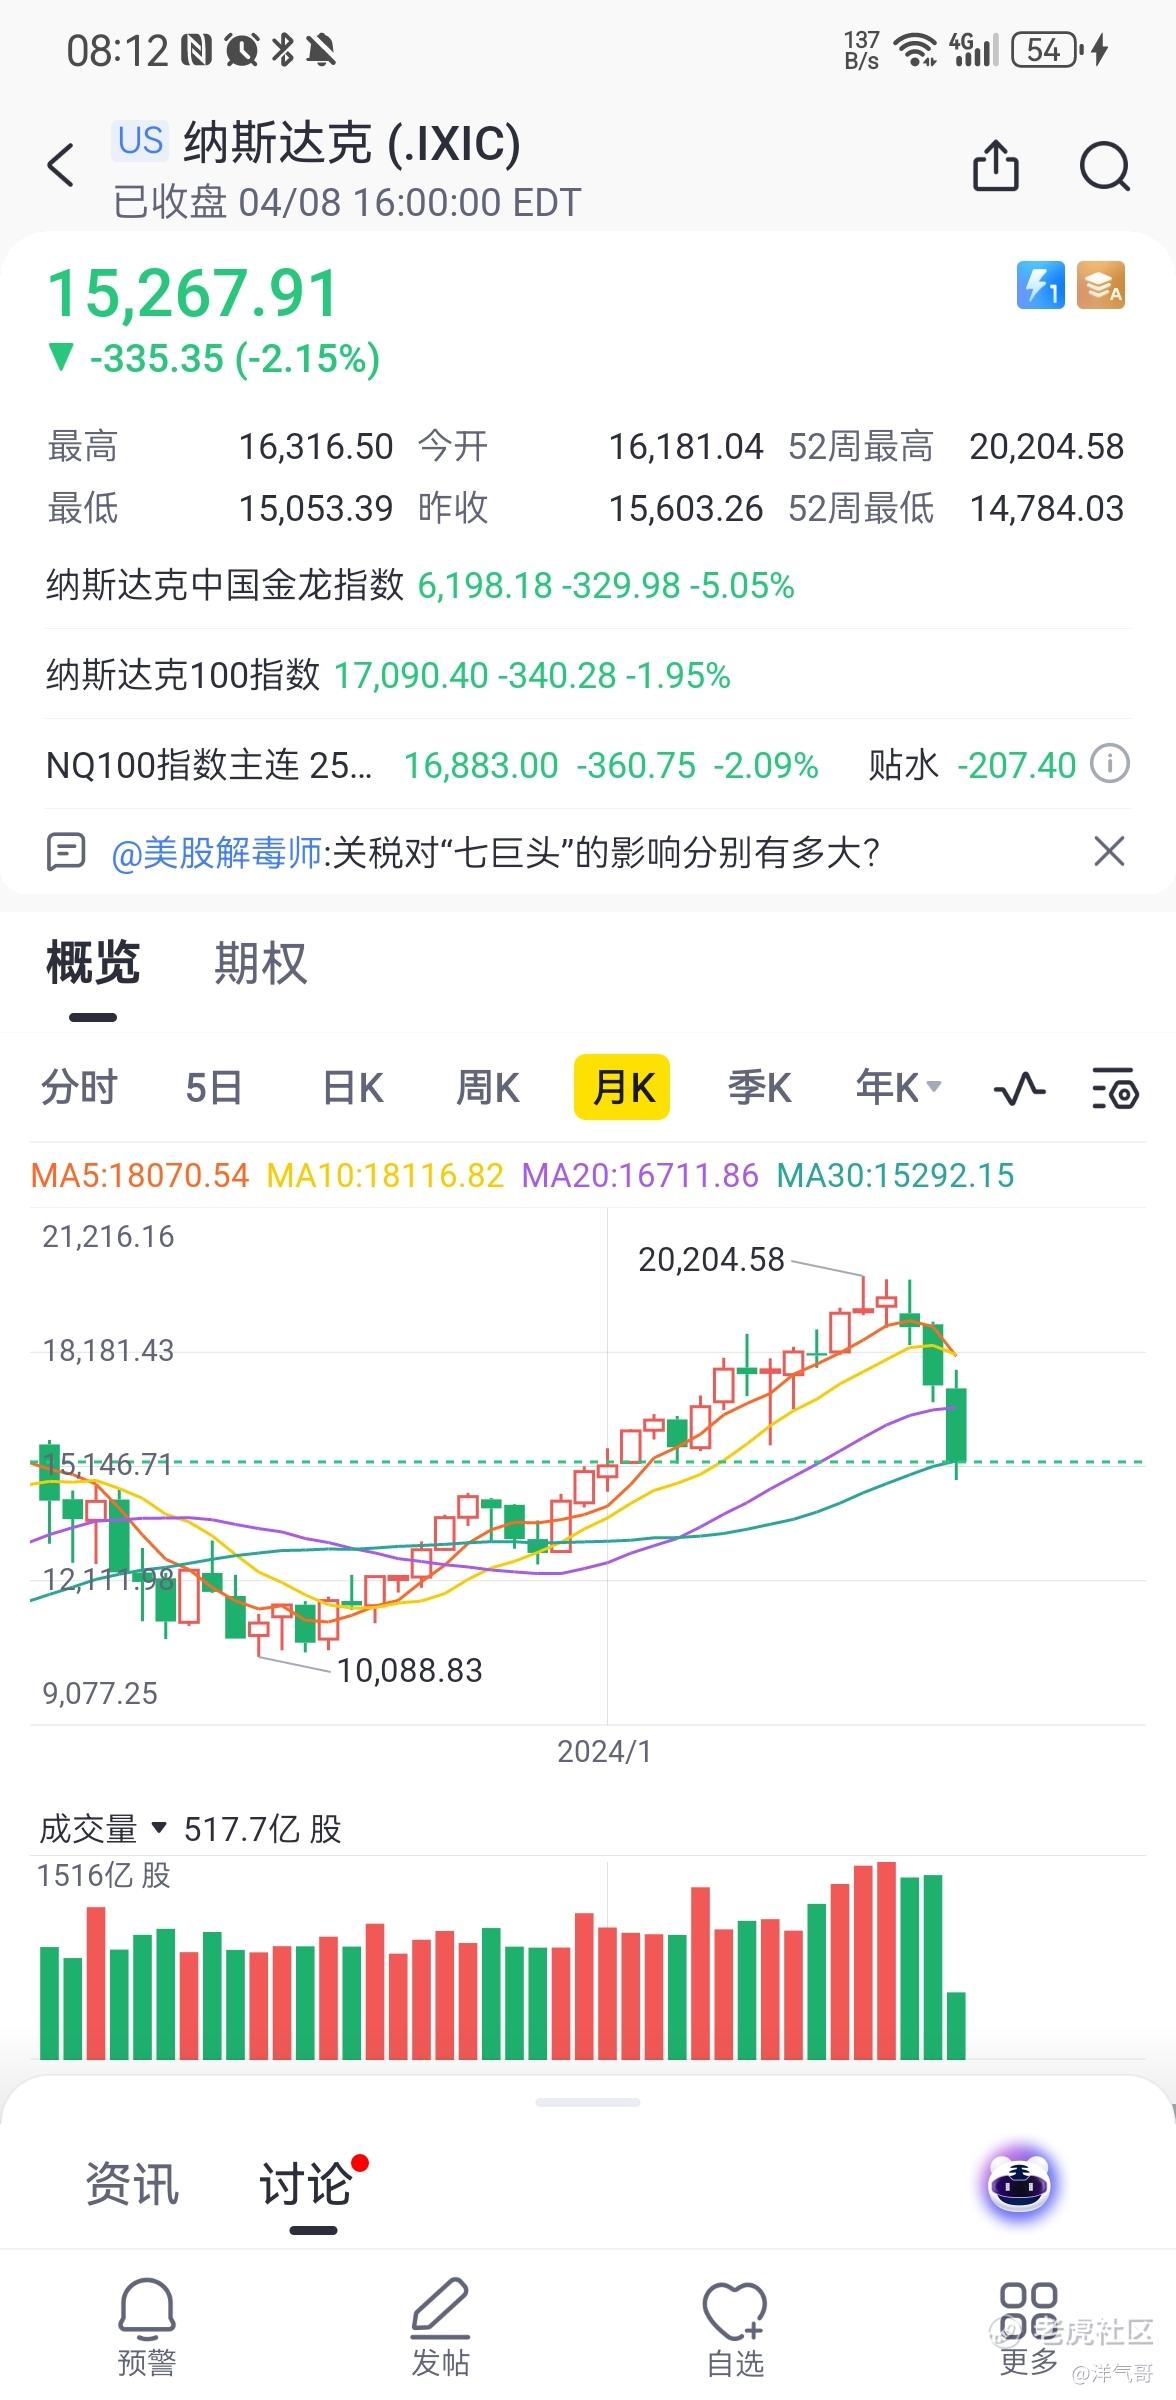Tap 今开 value 16,181.04
The width and height of the screenshot is (1176, 2400).
(686, 446)
